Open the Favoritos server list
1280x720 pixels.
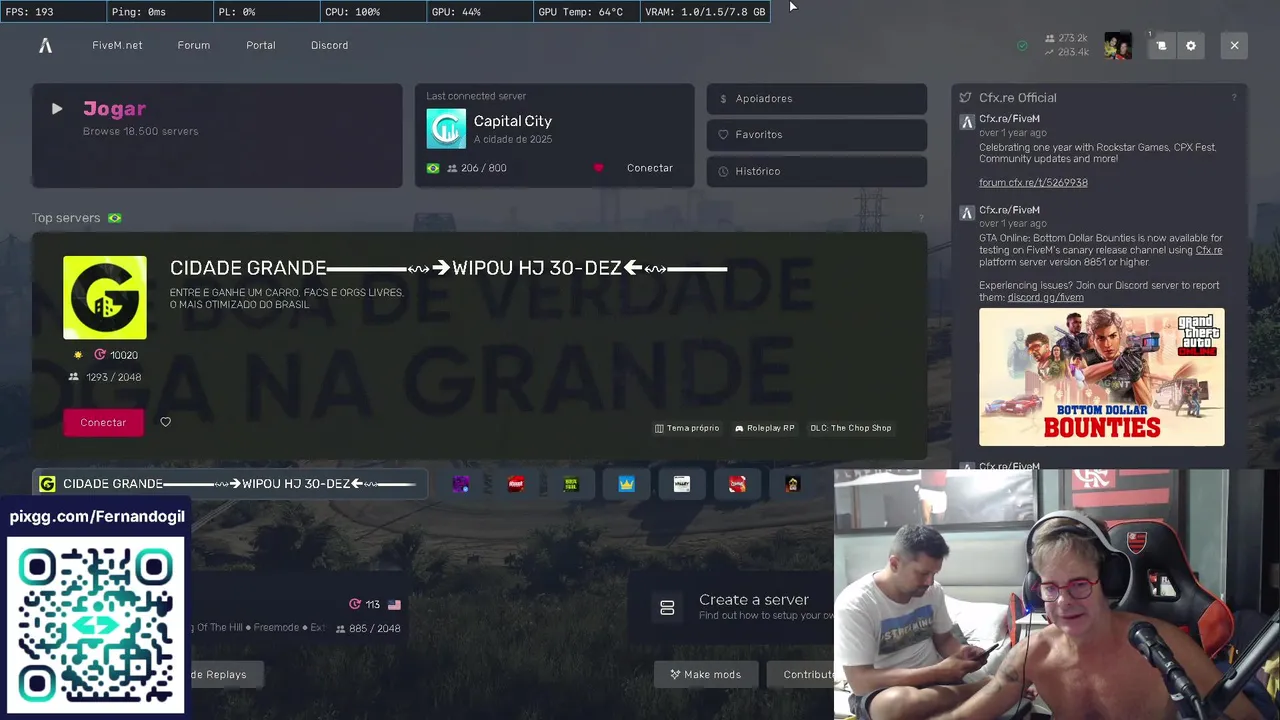[x=817, y=134]
